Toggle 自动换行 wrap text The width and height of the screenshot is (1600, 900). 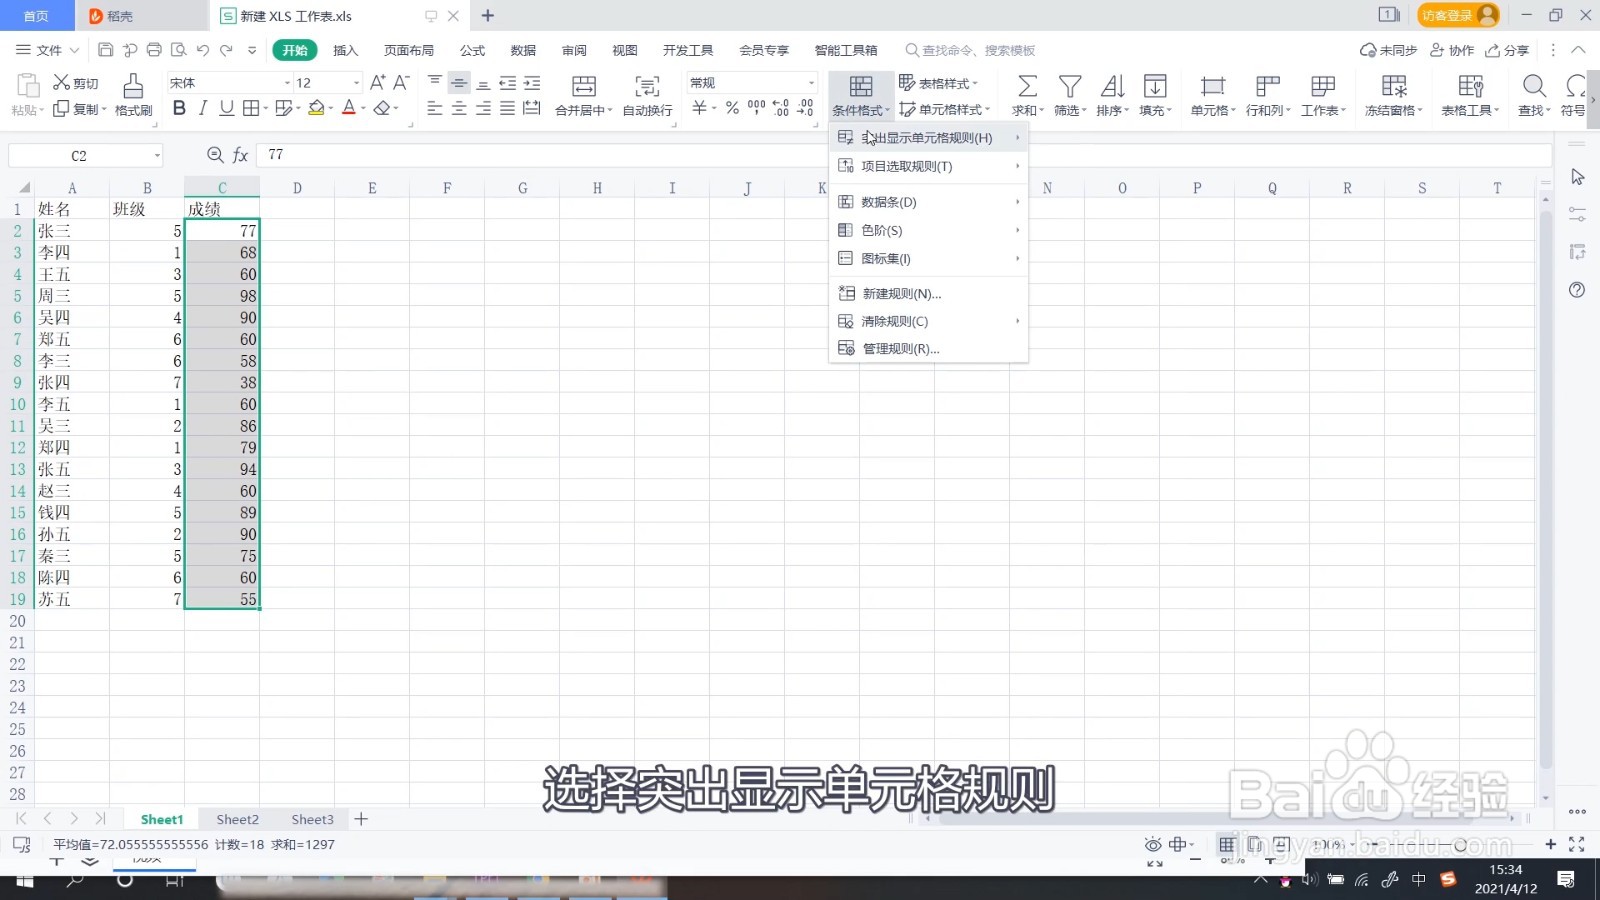647,95
